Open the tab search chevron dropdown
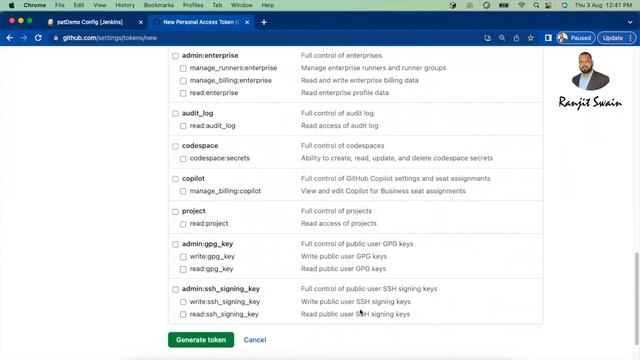This screenshot has height=360, width=640. (630, 22)
